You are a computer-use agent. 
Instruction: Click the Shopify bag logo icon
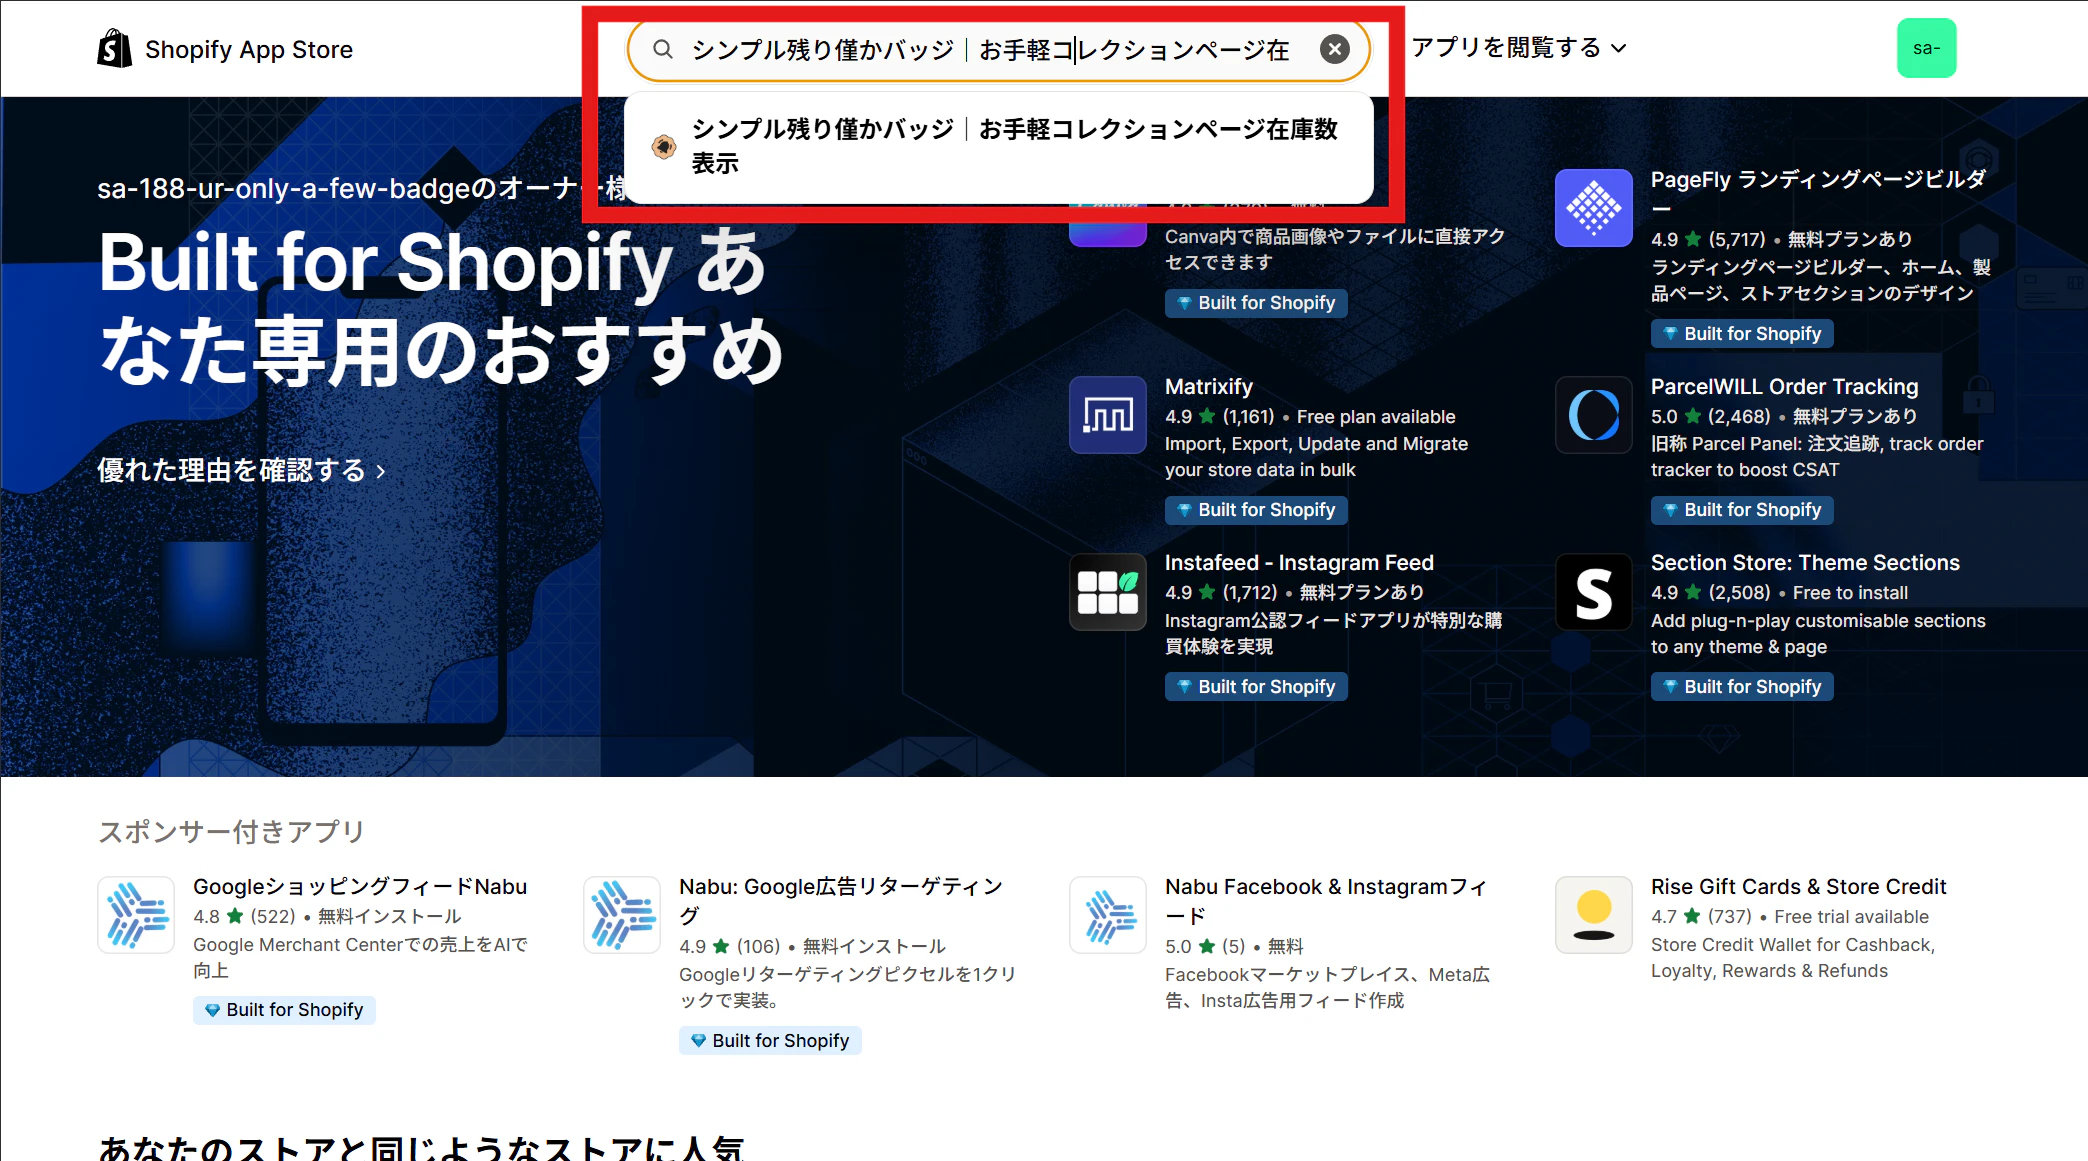point(115,48)
